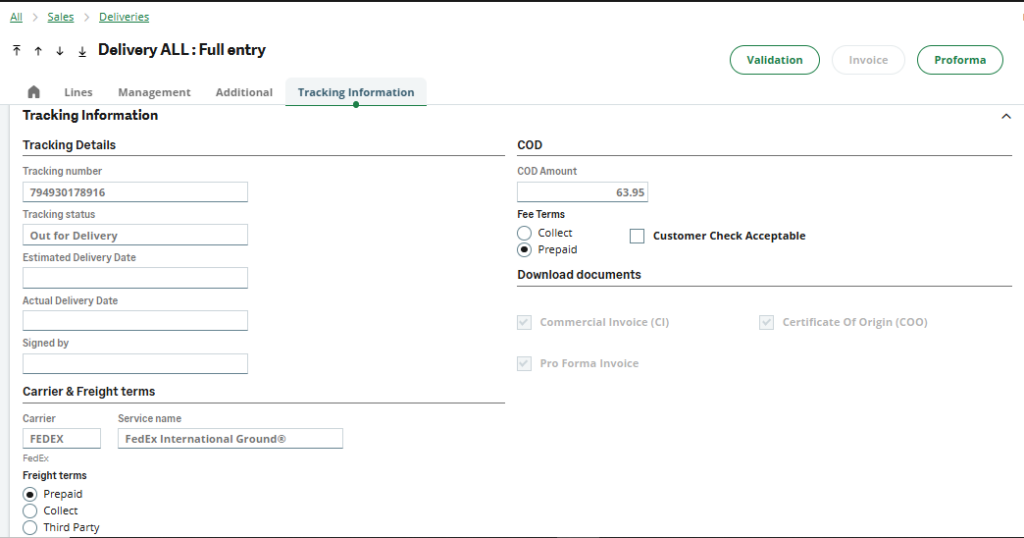The height and width of the screenshot is (538, 1024).
Task: Select Prepaid under Fee Terms
Action: 525,250
